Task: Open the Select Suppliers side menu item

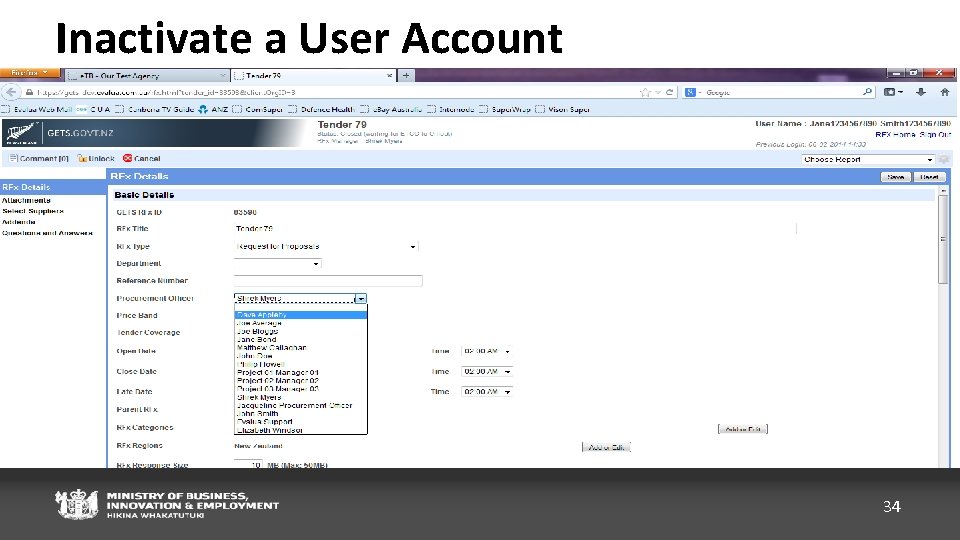Action: coord(32,211)
